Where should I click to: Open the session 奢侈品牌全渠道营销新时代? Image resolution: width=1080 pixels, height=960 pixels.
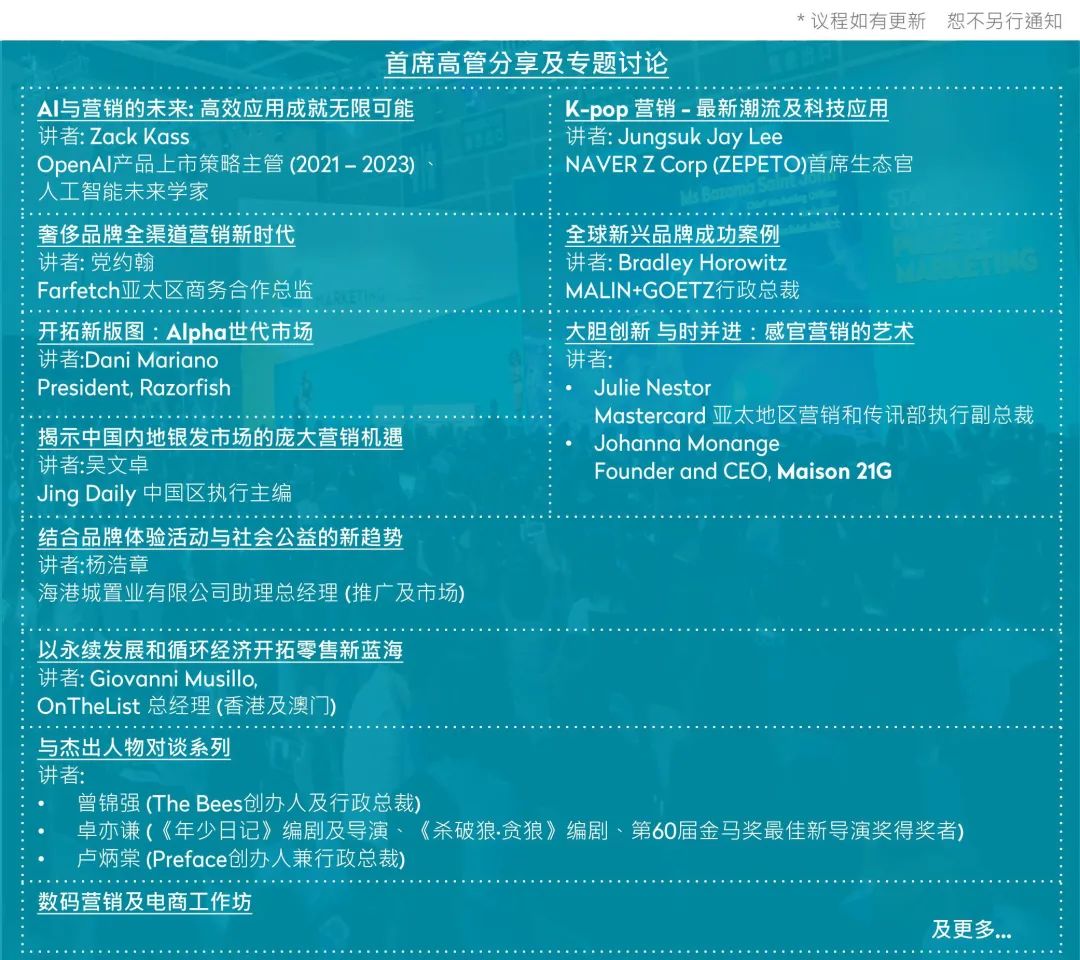point(167,234)
